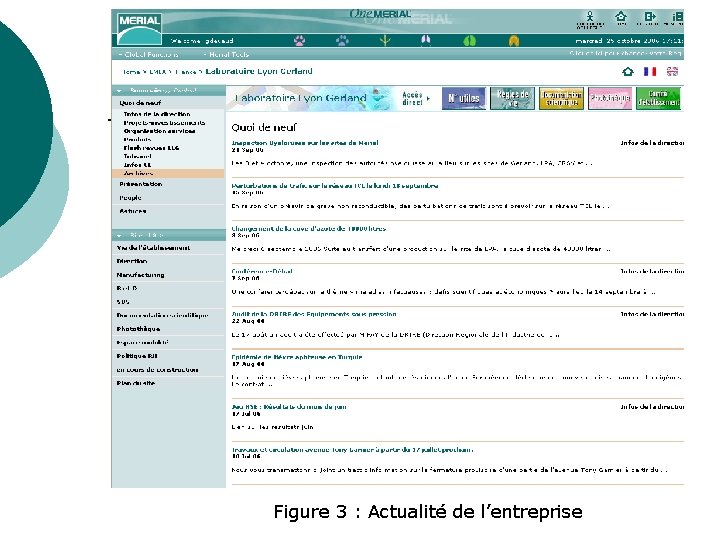Open 'Présentation' sidebar section
The image size is (720, 540).
pyautogui.click(x=141, y=184)
